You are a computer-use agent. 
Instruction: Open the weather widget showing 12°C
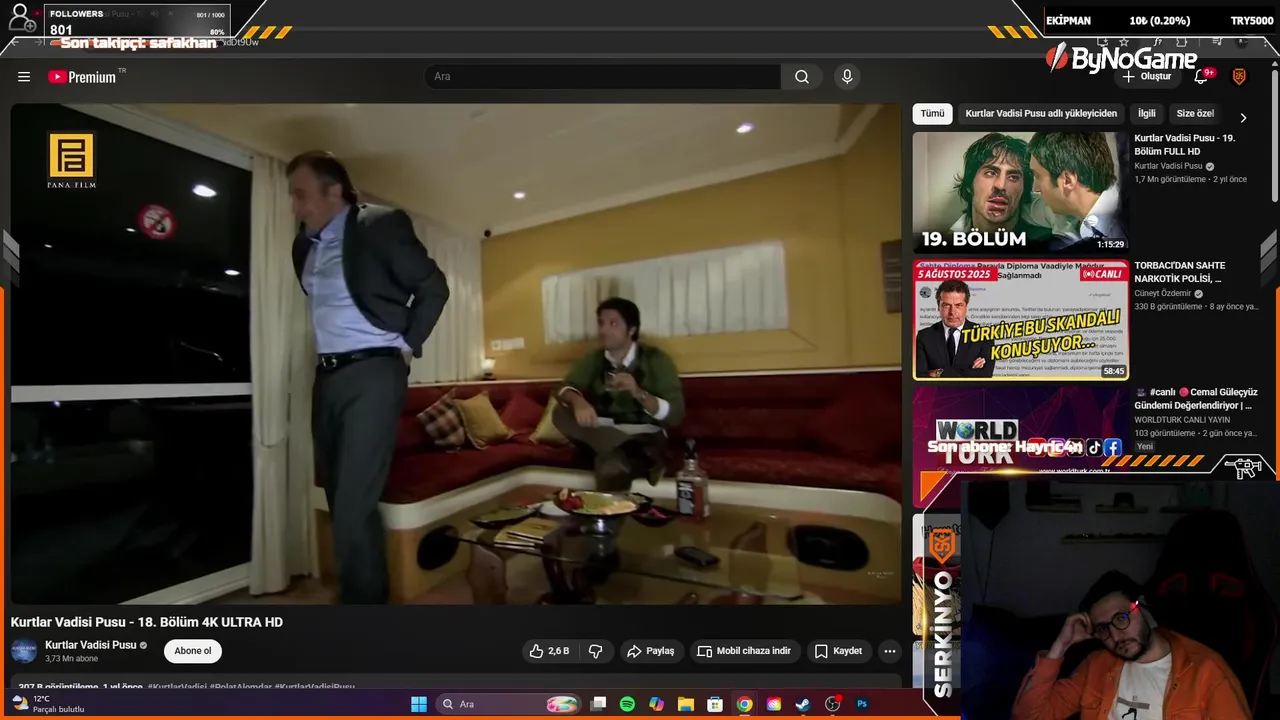click(48, 704)
